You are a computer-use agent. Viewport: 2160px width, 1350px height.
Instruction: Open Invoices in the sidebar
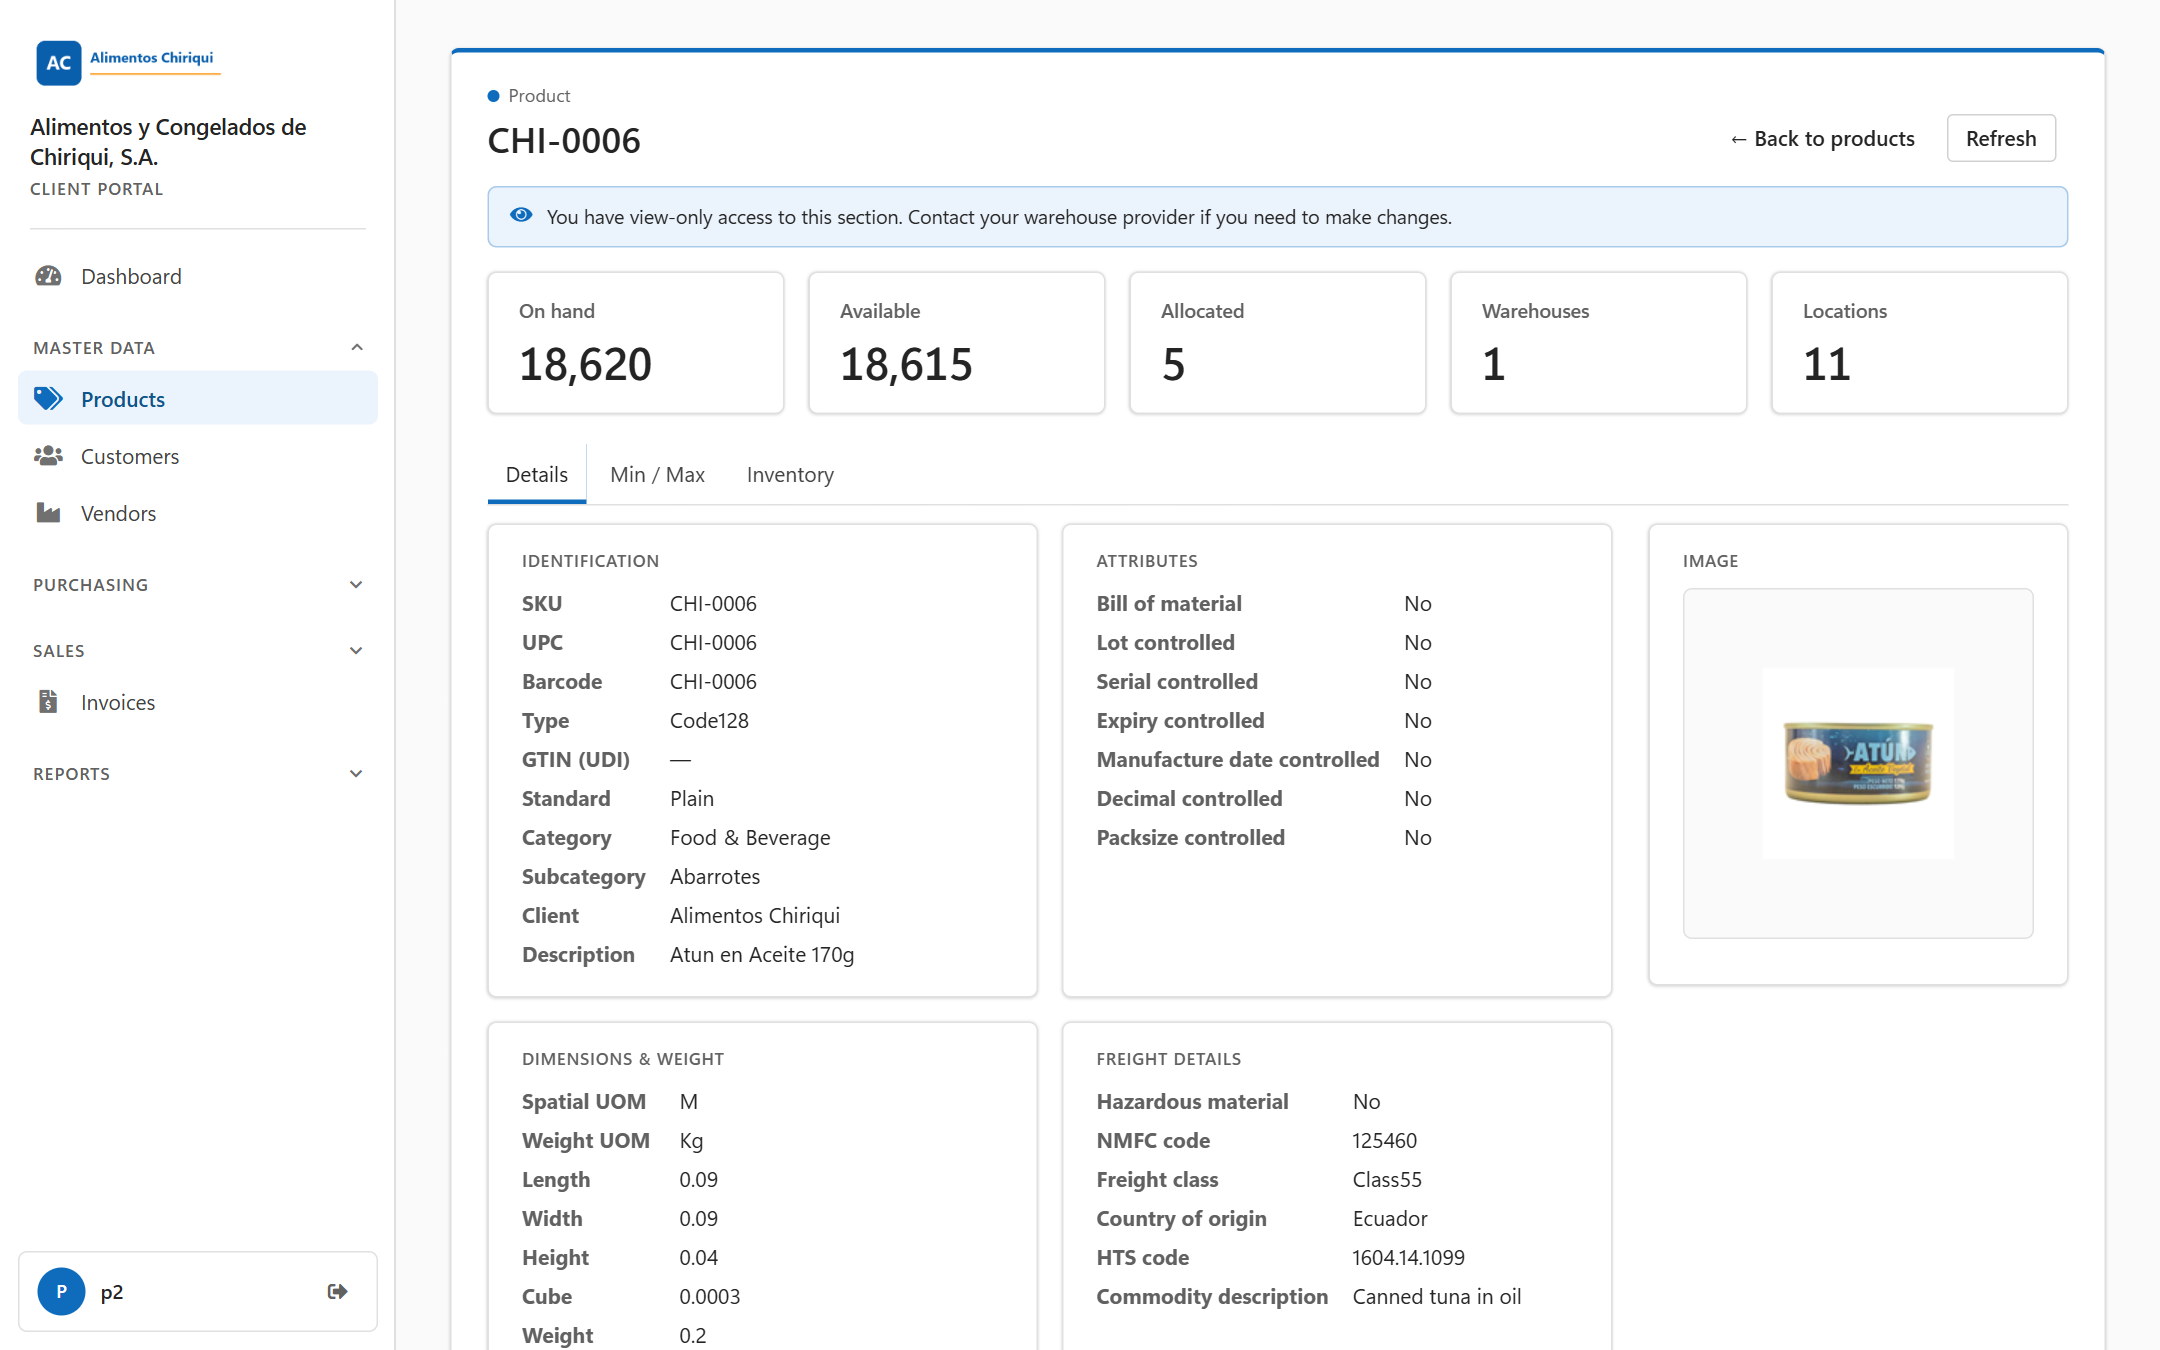click(198, 702)
